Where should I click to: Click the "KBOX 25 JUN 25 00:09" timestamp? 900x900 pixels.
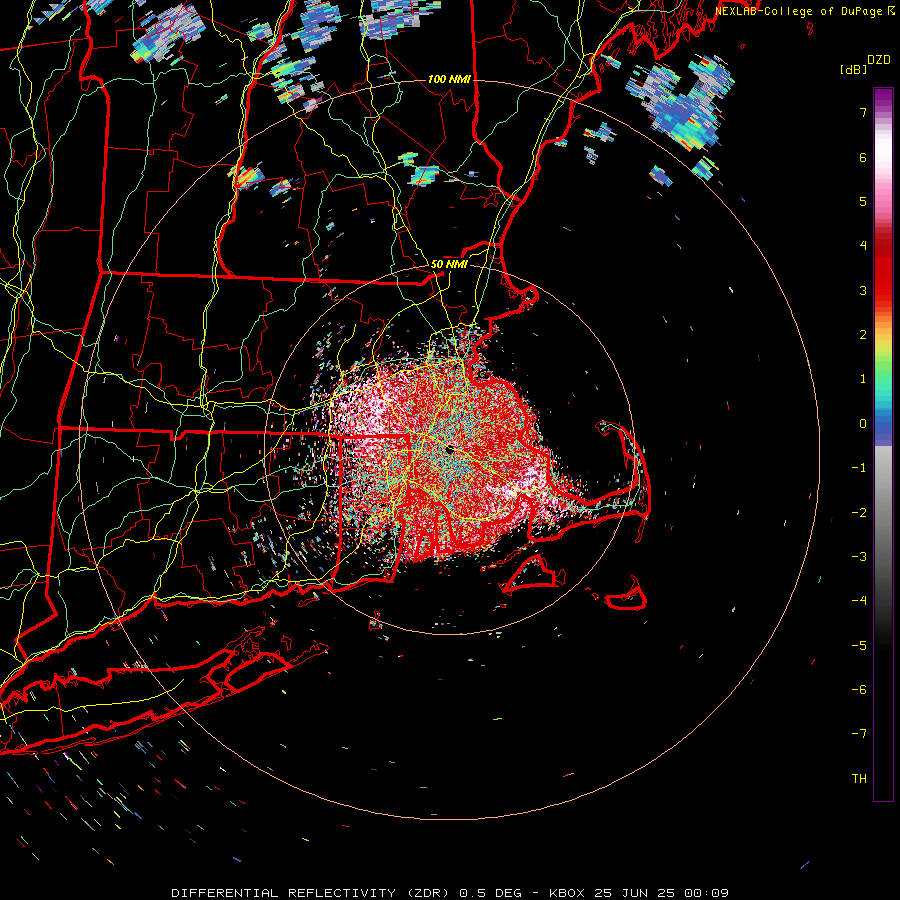(639, 893)
